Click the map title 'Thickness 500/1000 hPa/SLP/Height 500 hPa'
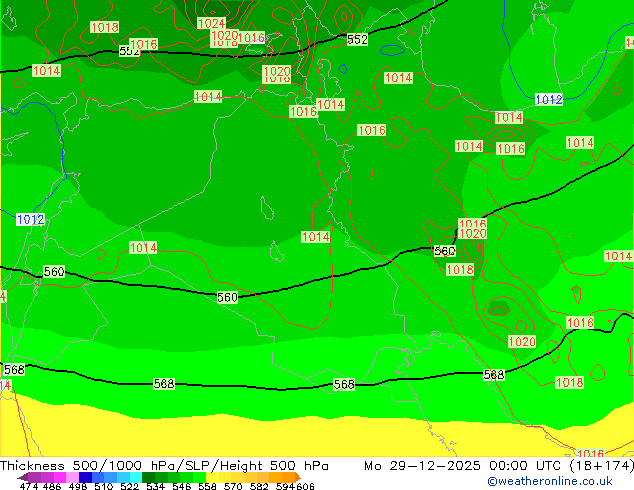Screen dimensions: 634x490 tap(164, 466)
